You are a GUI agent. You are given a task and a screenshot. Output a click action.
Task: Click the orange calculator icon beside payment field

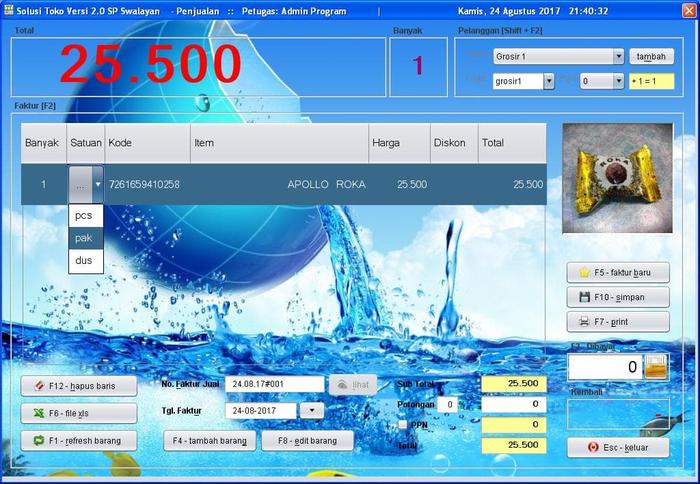pos(655,367)
